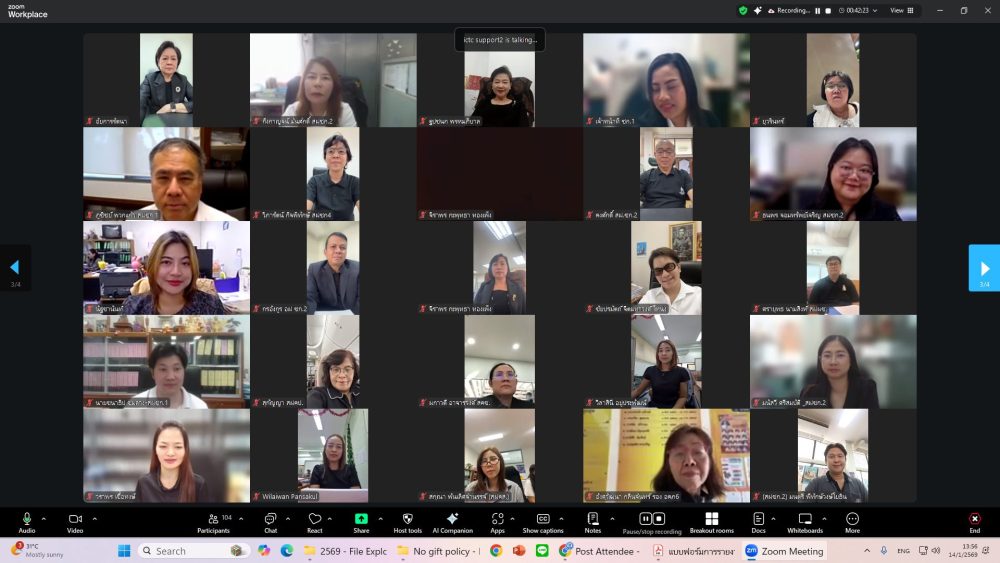Open the View layout menu
Screen dimensions: 1000x563
[900, 11]
